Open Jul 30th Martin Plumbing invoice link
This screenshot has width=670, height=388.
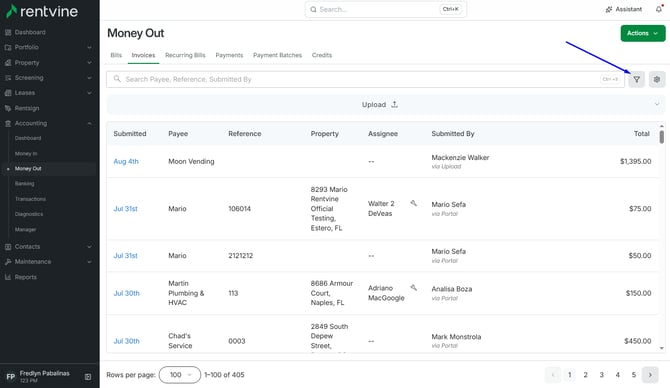pos(126,293)
